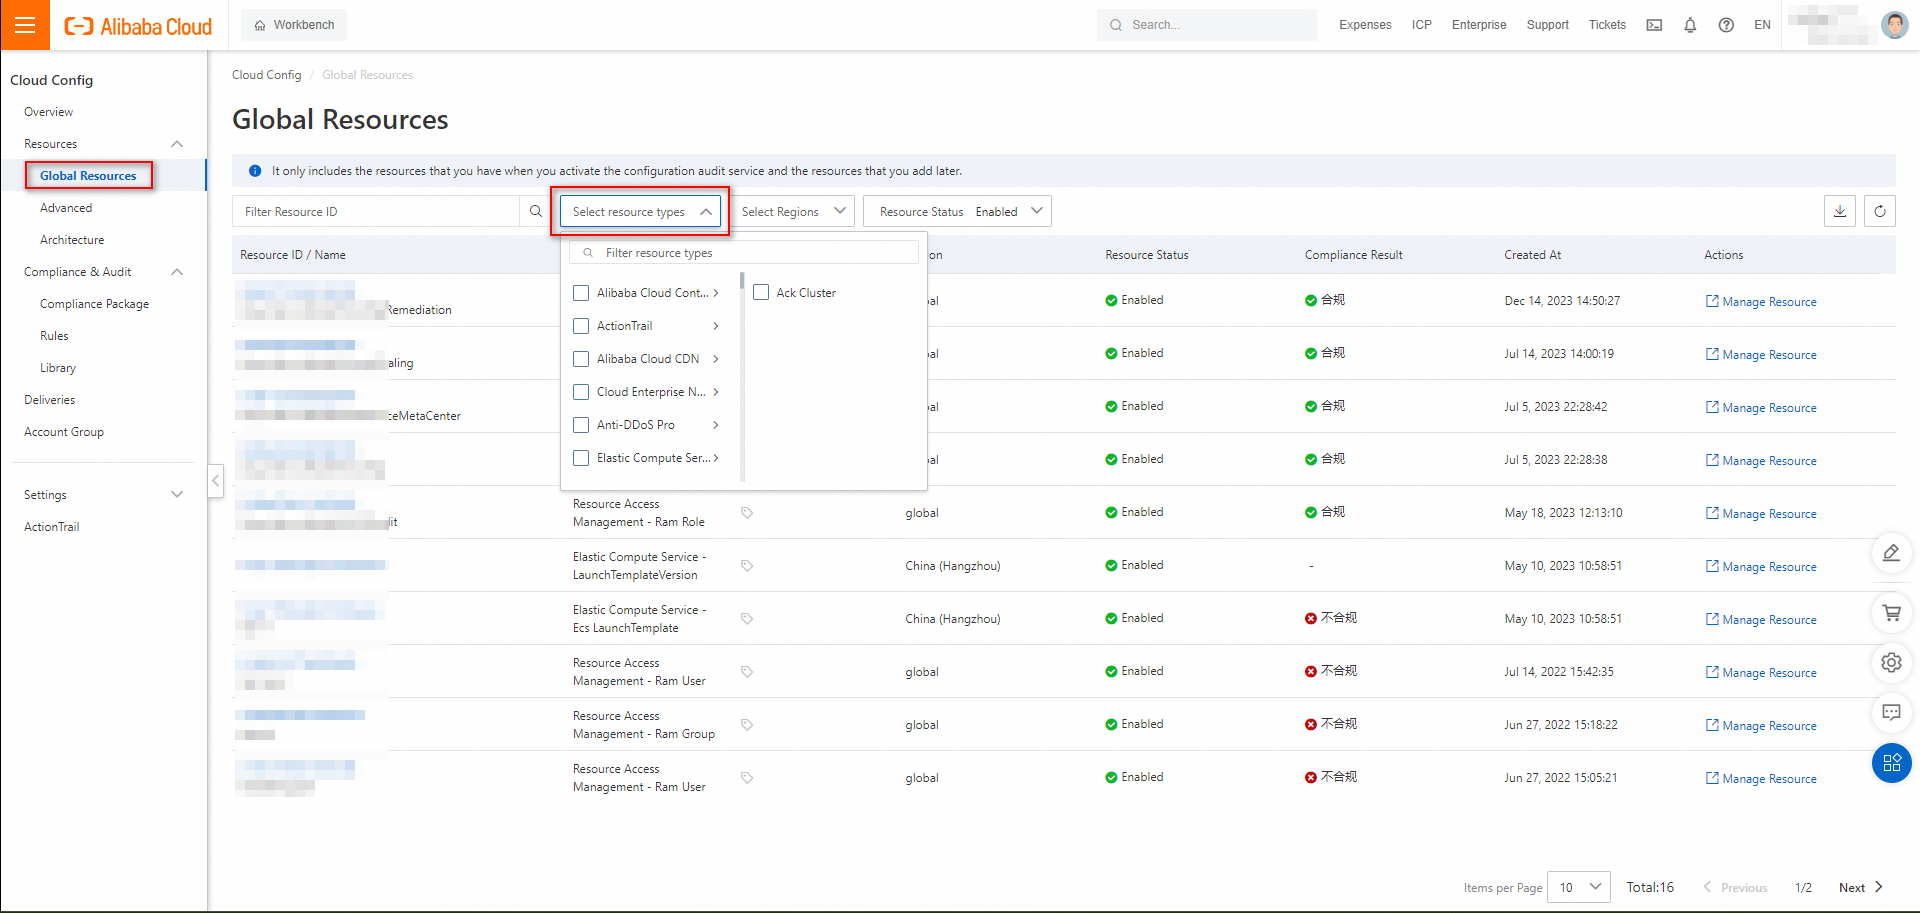This screenshot has height=913, width=1920.
Task: Check the Ack Cluster checkbox
Action: pos(761,292)
